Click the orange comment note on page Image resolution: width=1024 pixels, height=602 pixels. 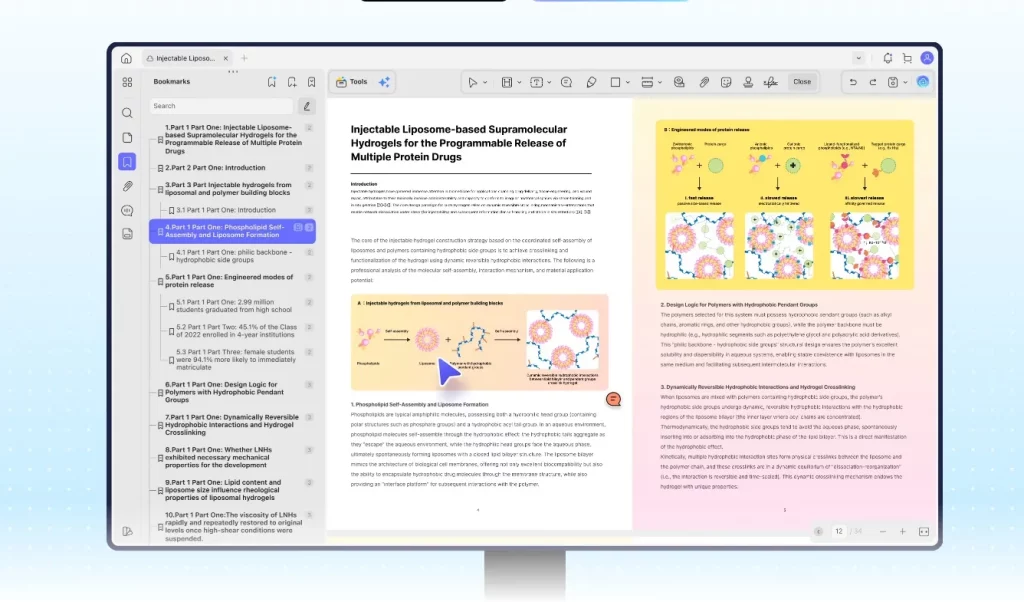613,399
